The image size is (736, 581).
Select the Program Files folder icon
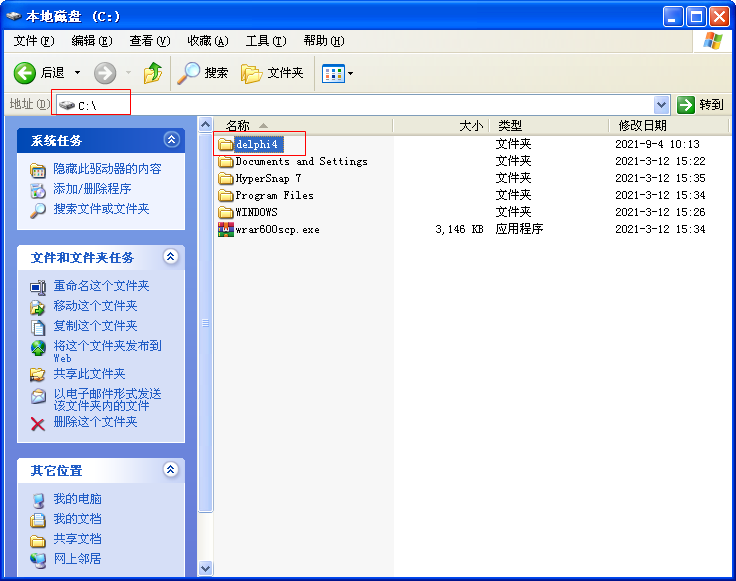pyautogui.click(x=226, y=196)
